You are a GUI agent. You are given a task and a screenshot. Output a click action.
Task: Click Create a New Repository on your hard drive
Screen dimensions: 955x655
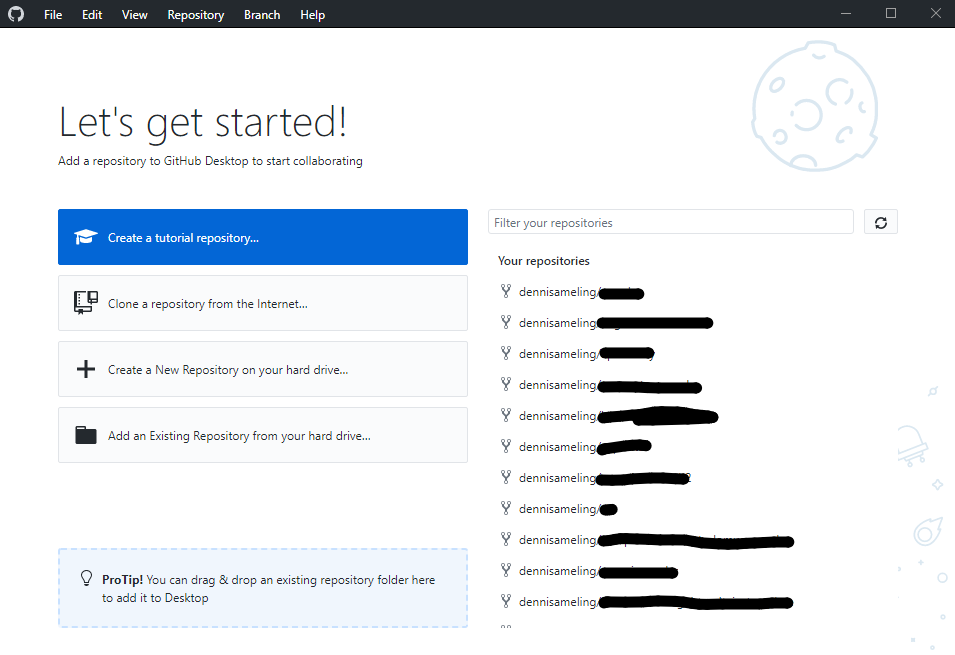pos(263,369)
